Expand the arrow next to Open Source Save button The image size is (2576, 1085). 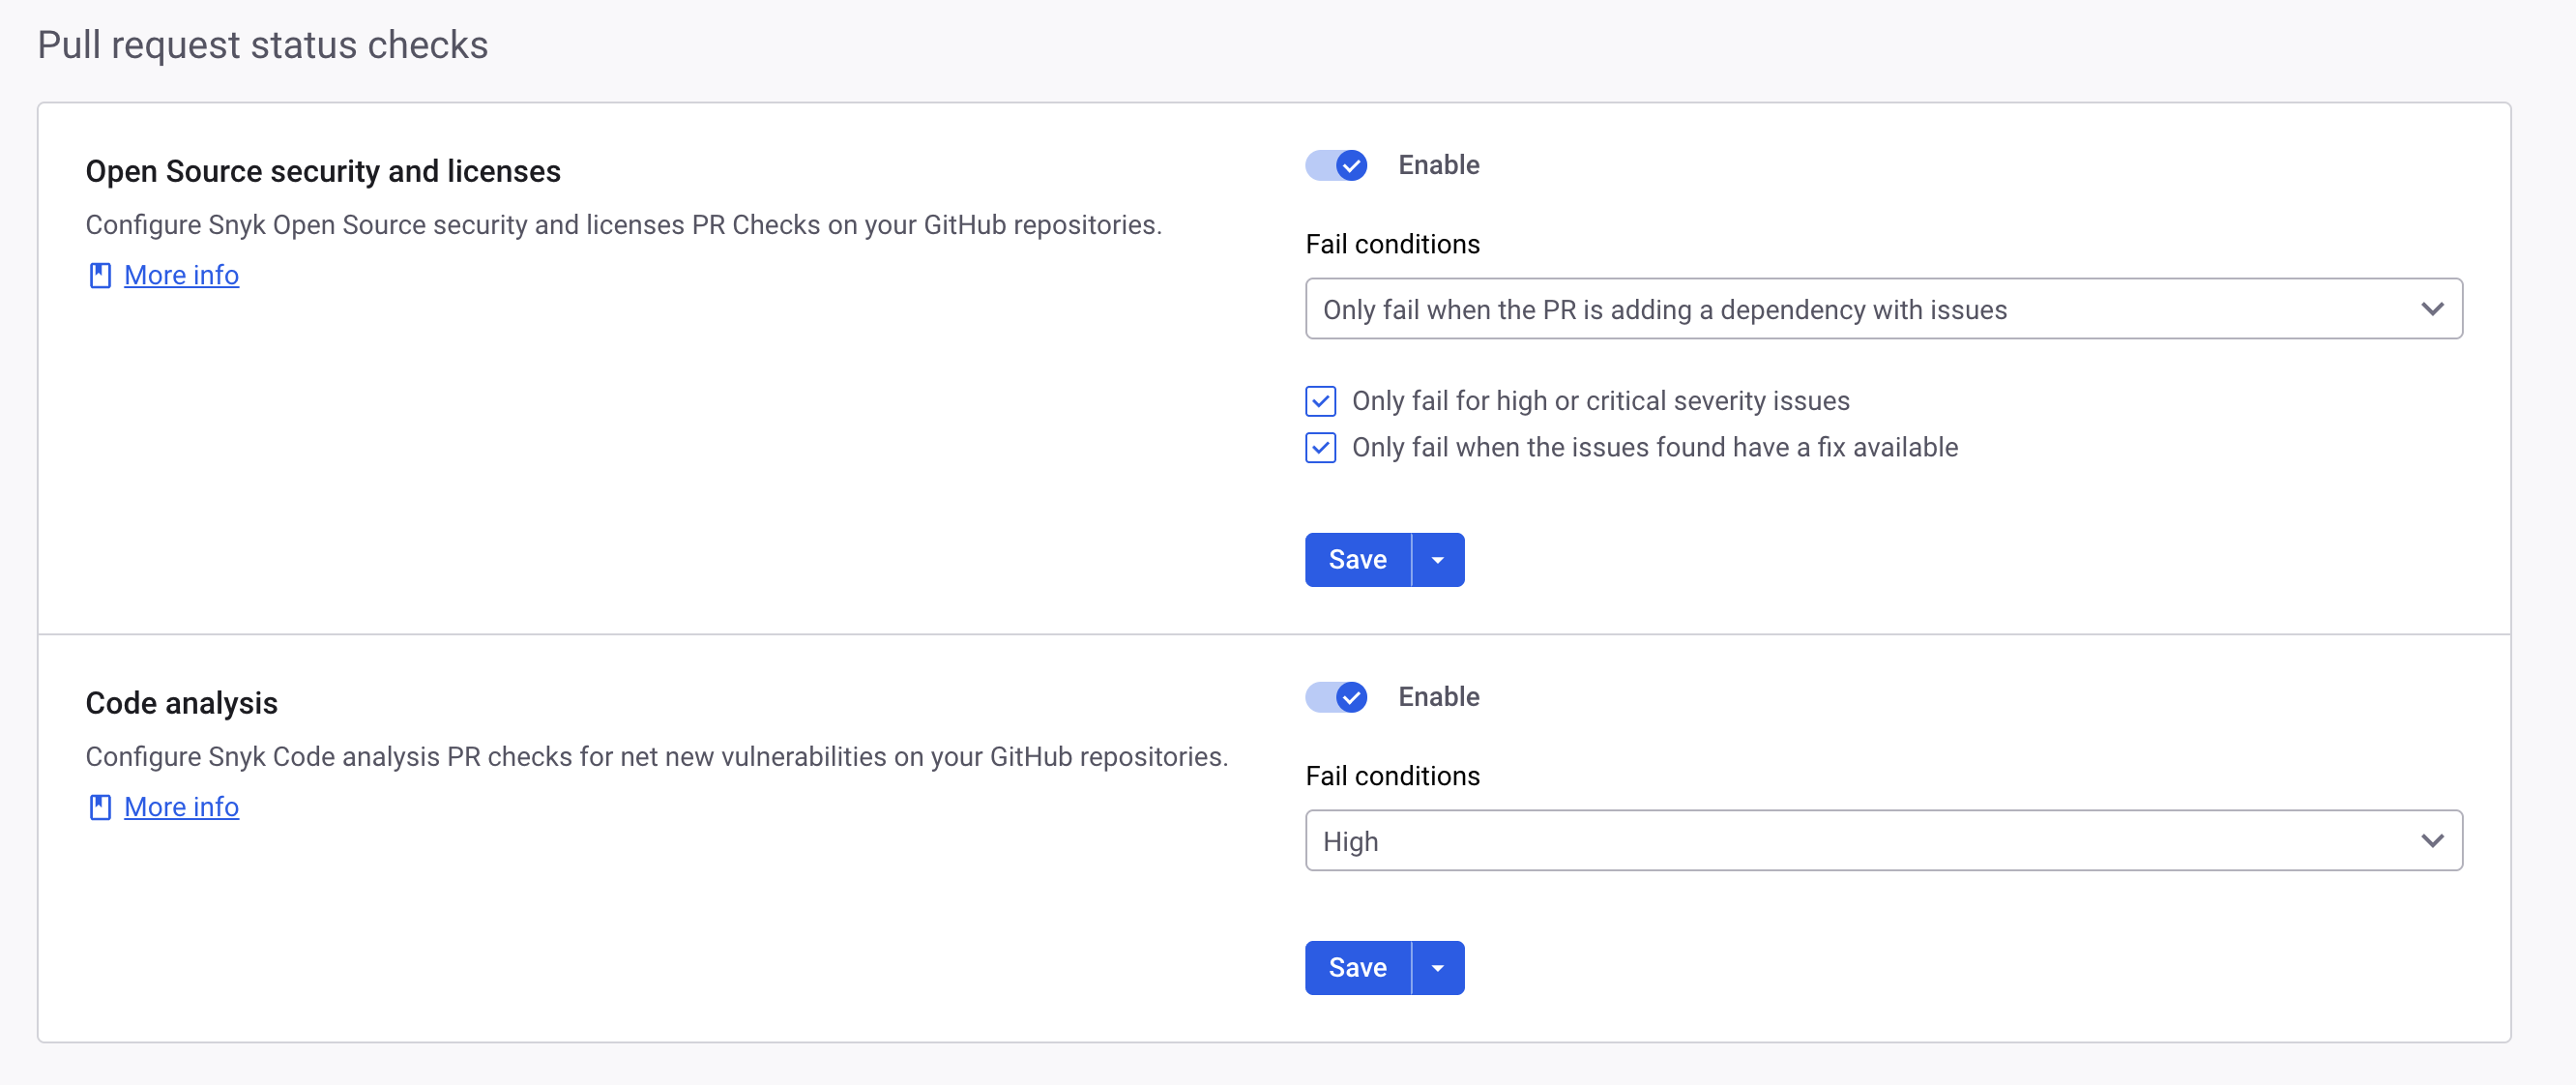click(x=1438, y=560)
